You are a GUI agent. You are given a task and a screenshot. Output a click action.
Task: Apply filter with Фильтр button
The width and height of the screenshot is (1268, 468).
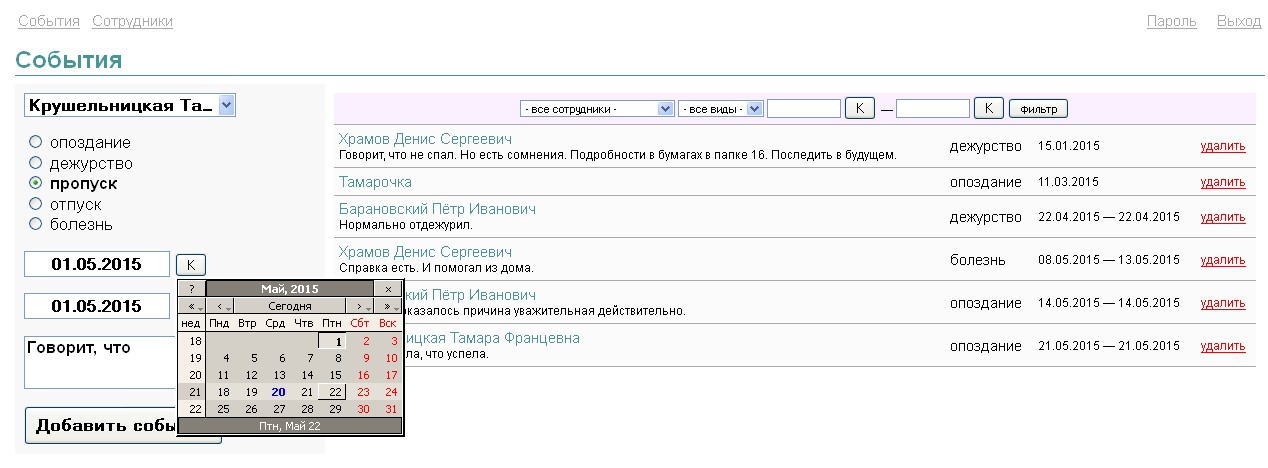click(x=1038, y=108)
